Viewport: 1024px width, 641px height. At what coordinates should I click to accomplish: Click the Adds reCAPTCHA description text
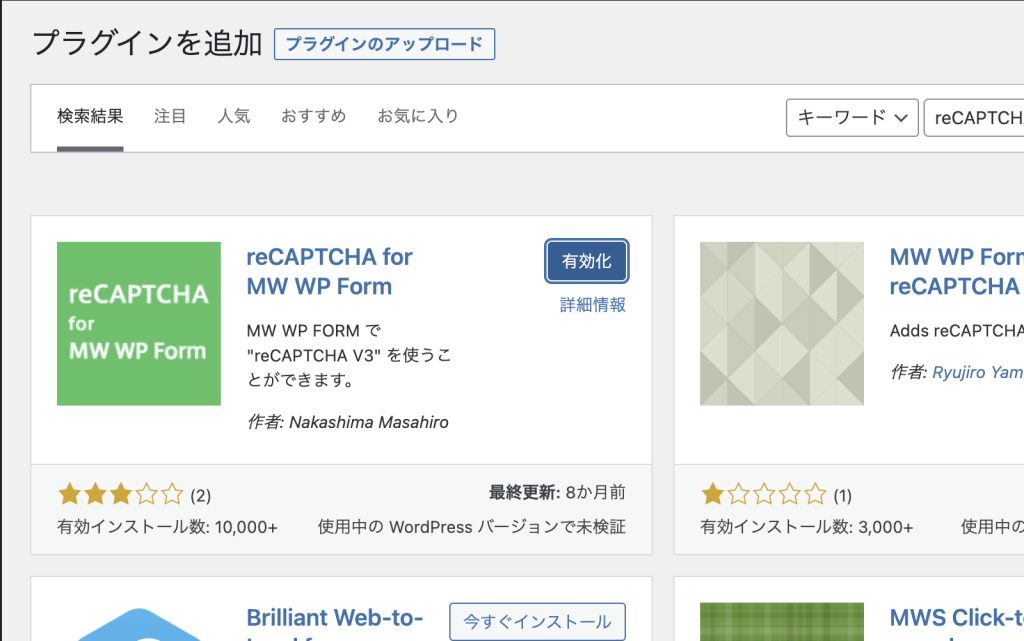click(957, 331)
